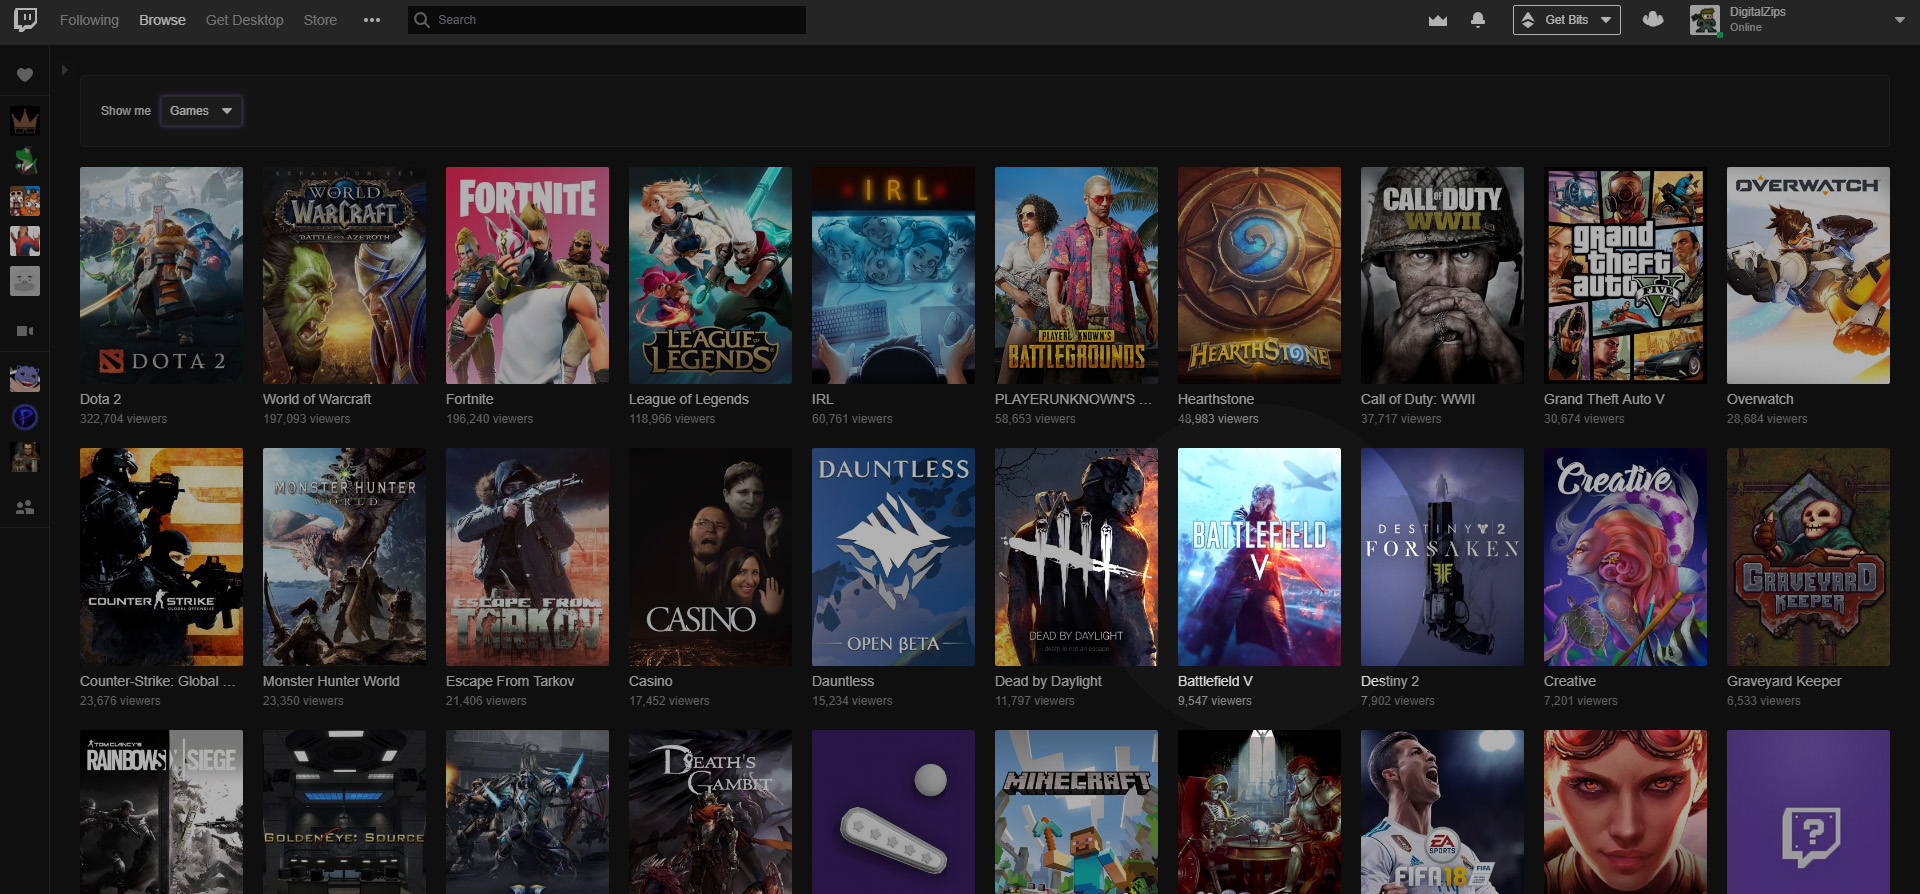Select the Overwatch box art
Viewport: 1920px width, 894px height.
[x=1808, y=275]
